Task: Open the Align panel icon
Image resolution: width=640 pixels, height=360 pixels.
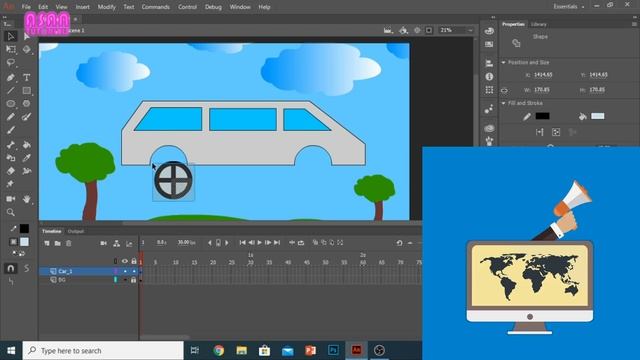Action: tap(489, 63)
